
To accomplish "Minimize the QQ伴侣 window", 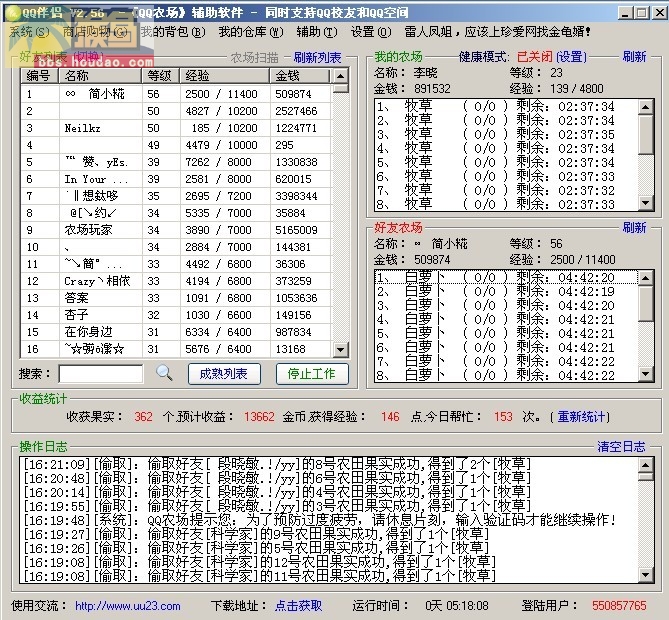I will tap(625, 13).
